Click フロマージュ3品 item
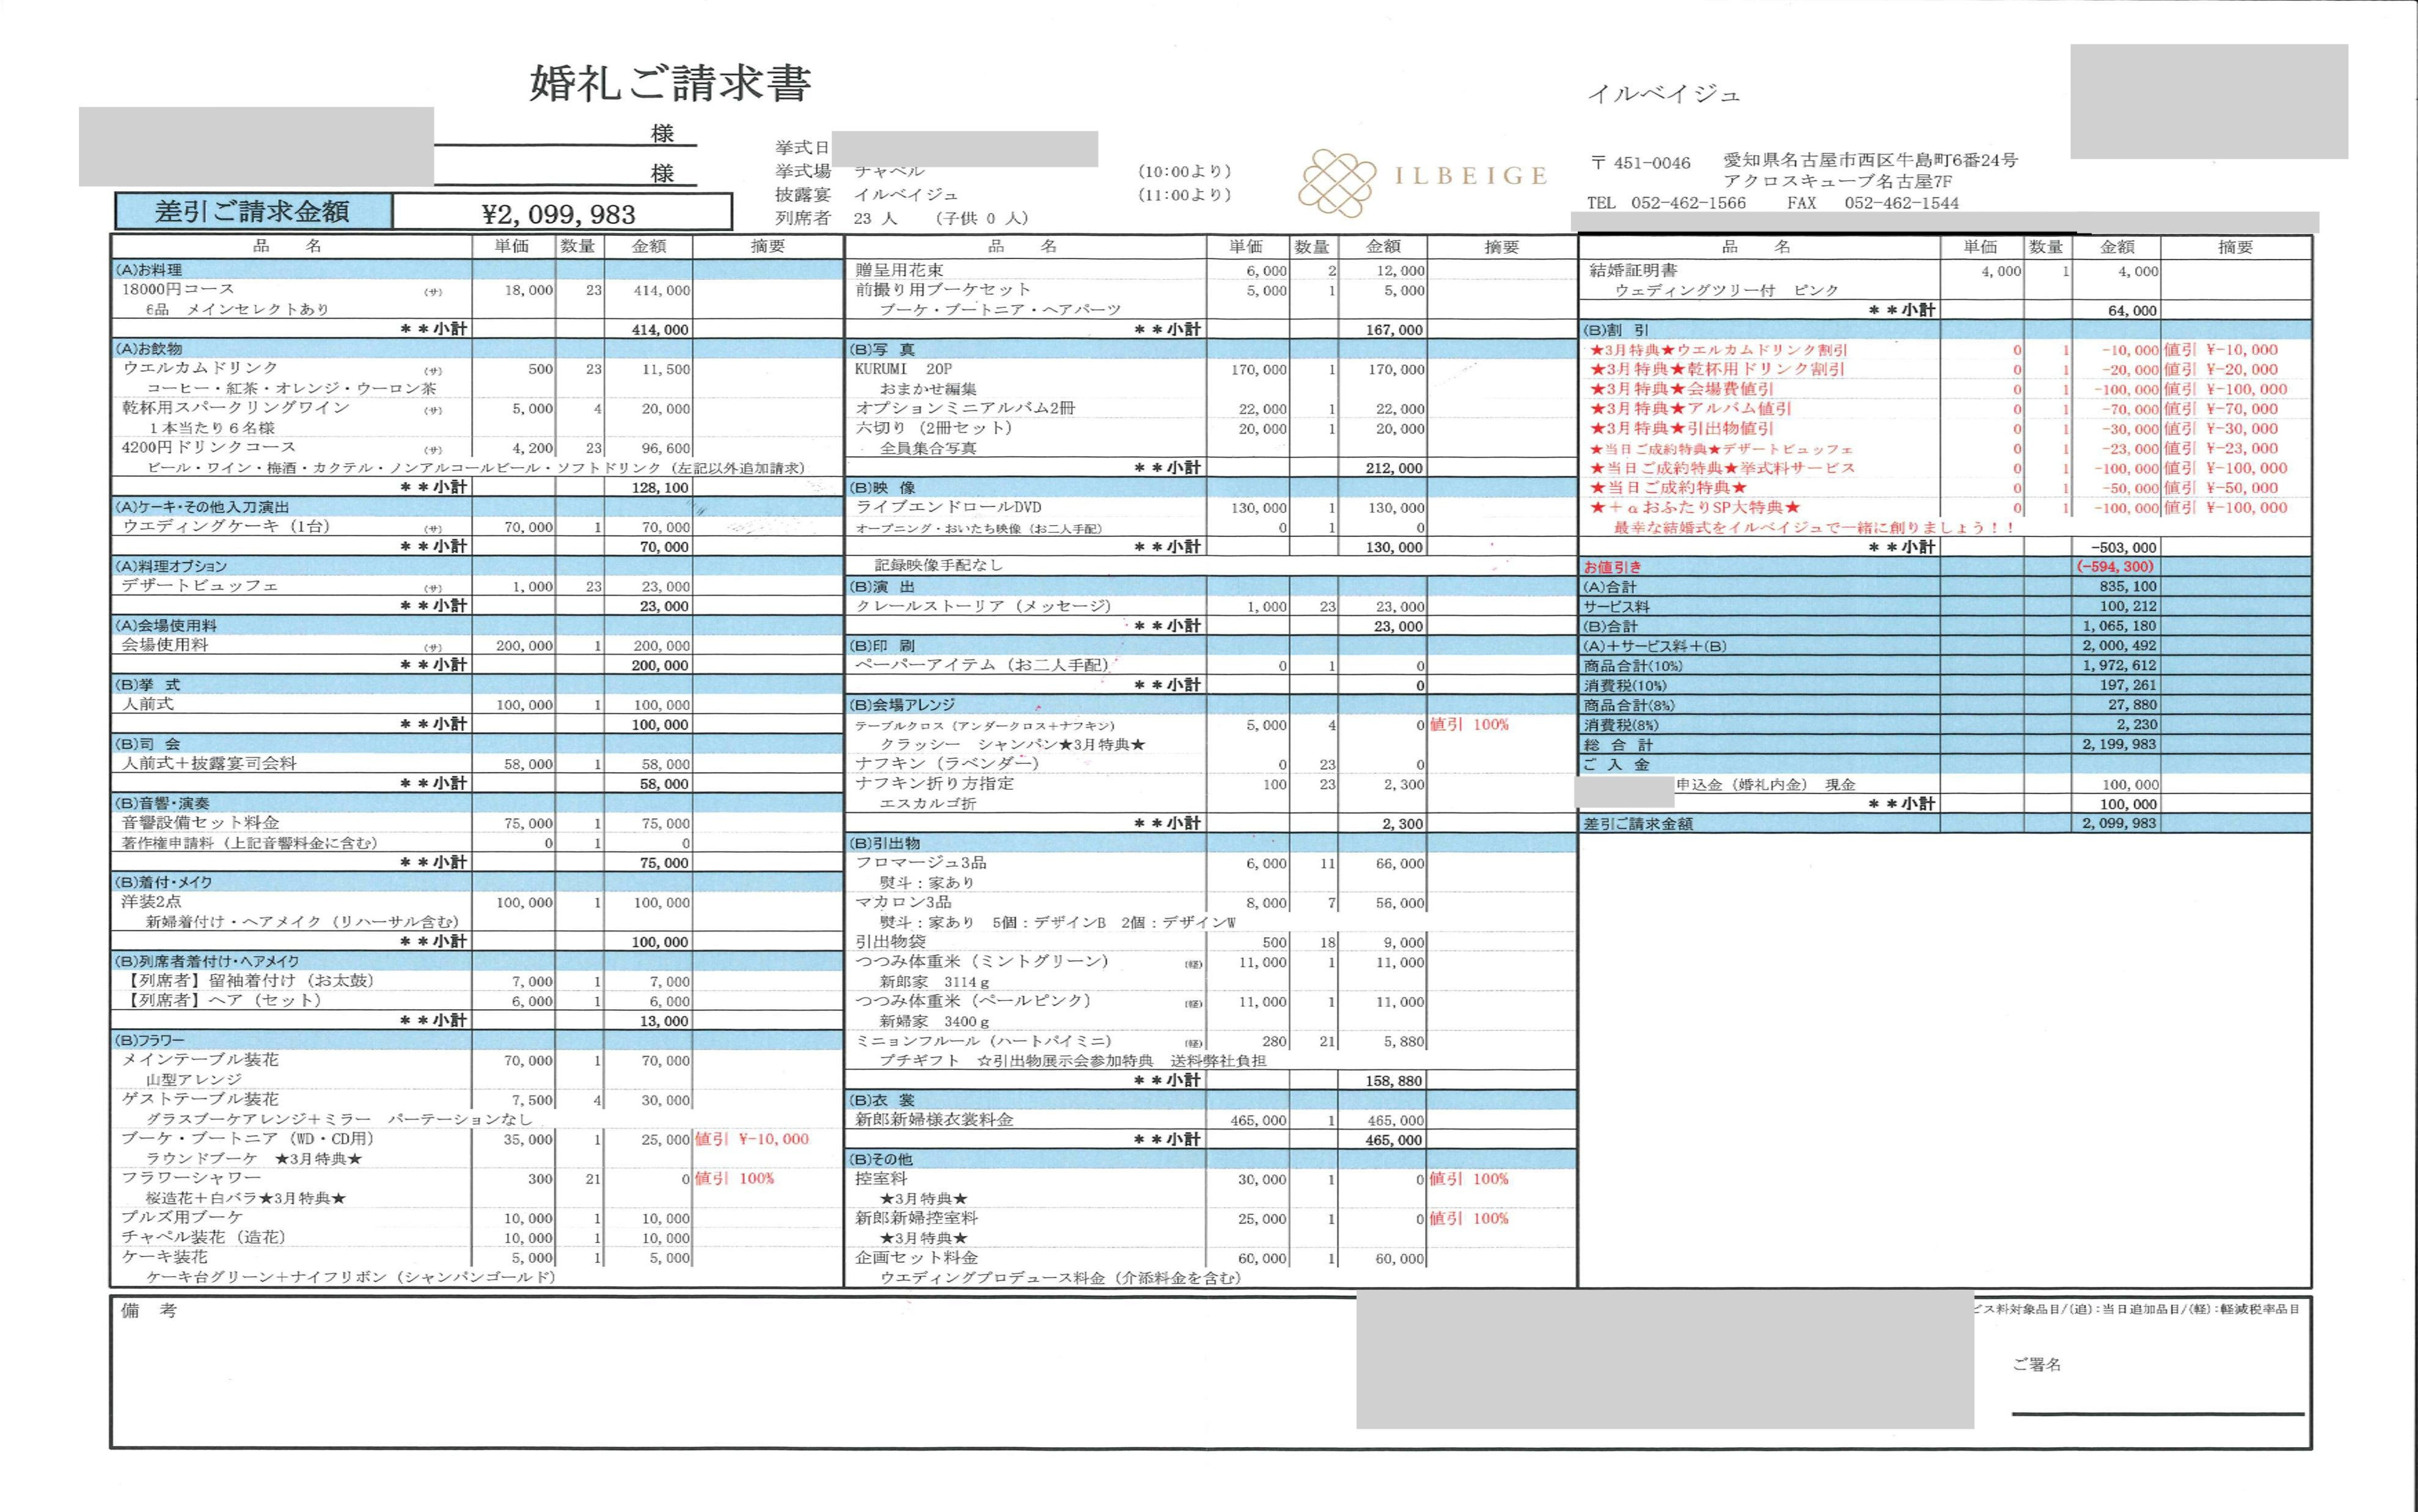This screenshot has width=2418, height=1512. pyautogui.click(x=921, y=863)
